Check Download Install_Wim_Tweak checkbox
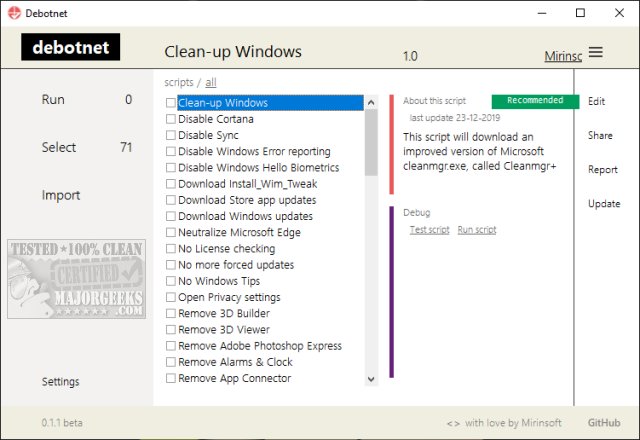640x440 pixels. click(171, 184)
